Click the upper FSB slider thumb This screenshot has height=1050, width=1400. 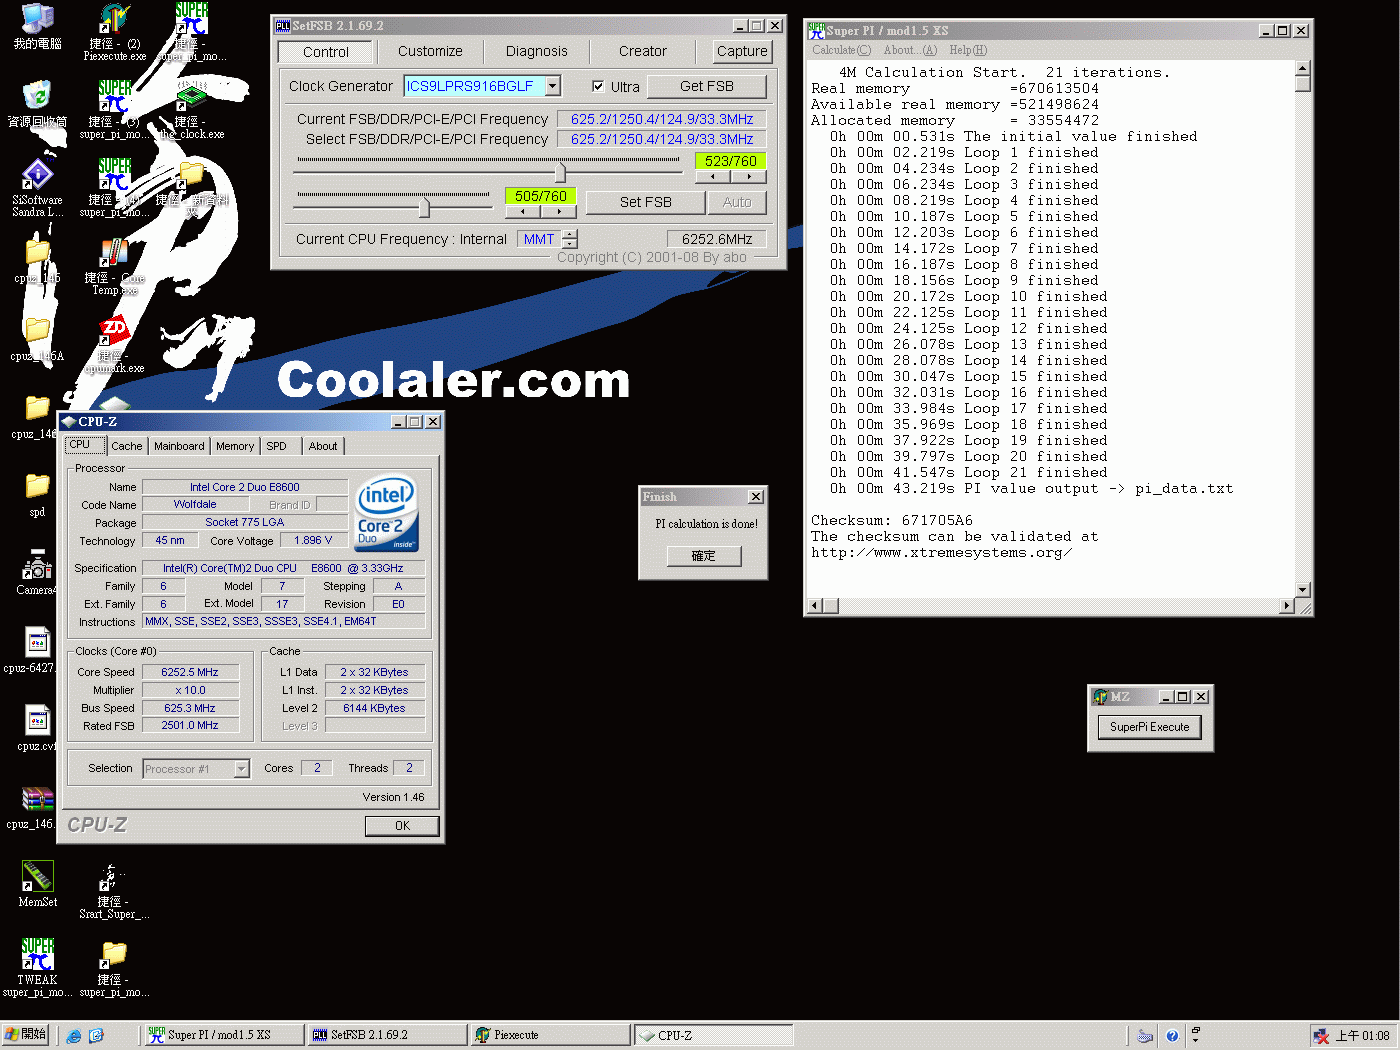(560, 172)
